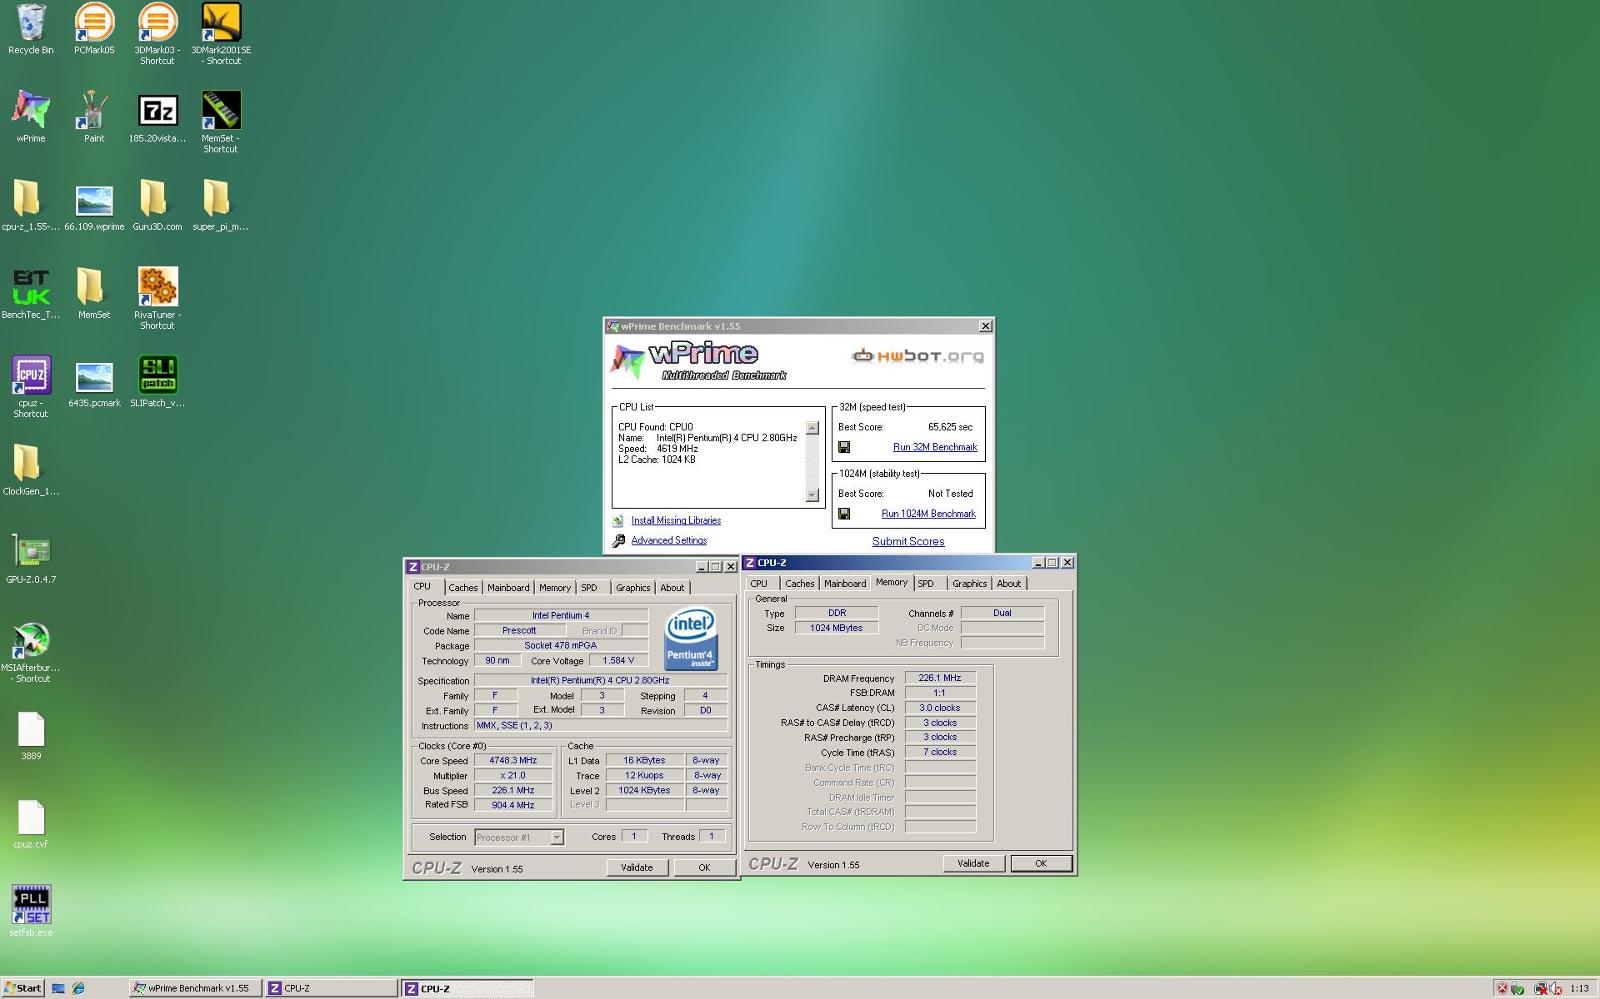Select the Paint desktop shortcut
Screen dimensions: 1600x999
[x=94, y=116]
